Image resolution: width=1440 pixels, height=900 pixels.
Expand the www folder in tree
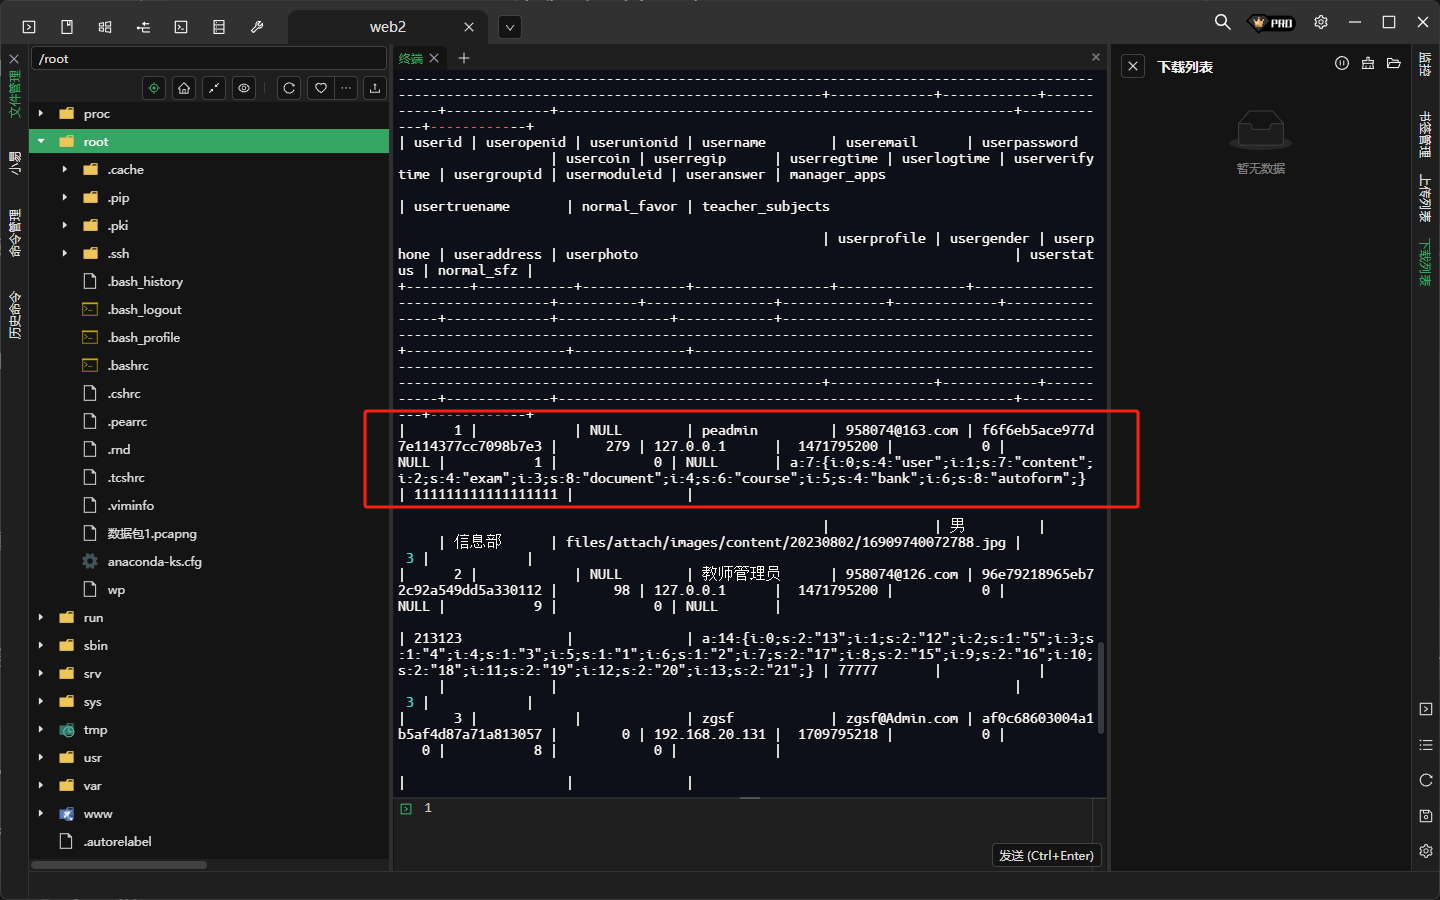click(41, 814)
